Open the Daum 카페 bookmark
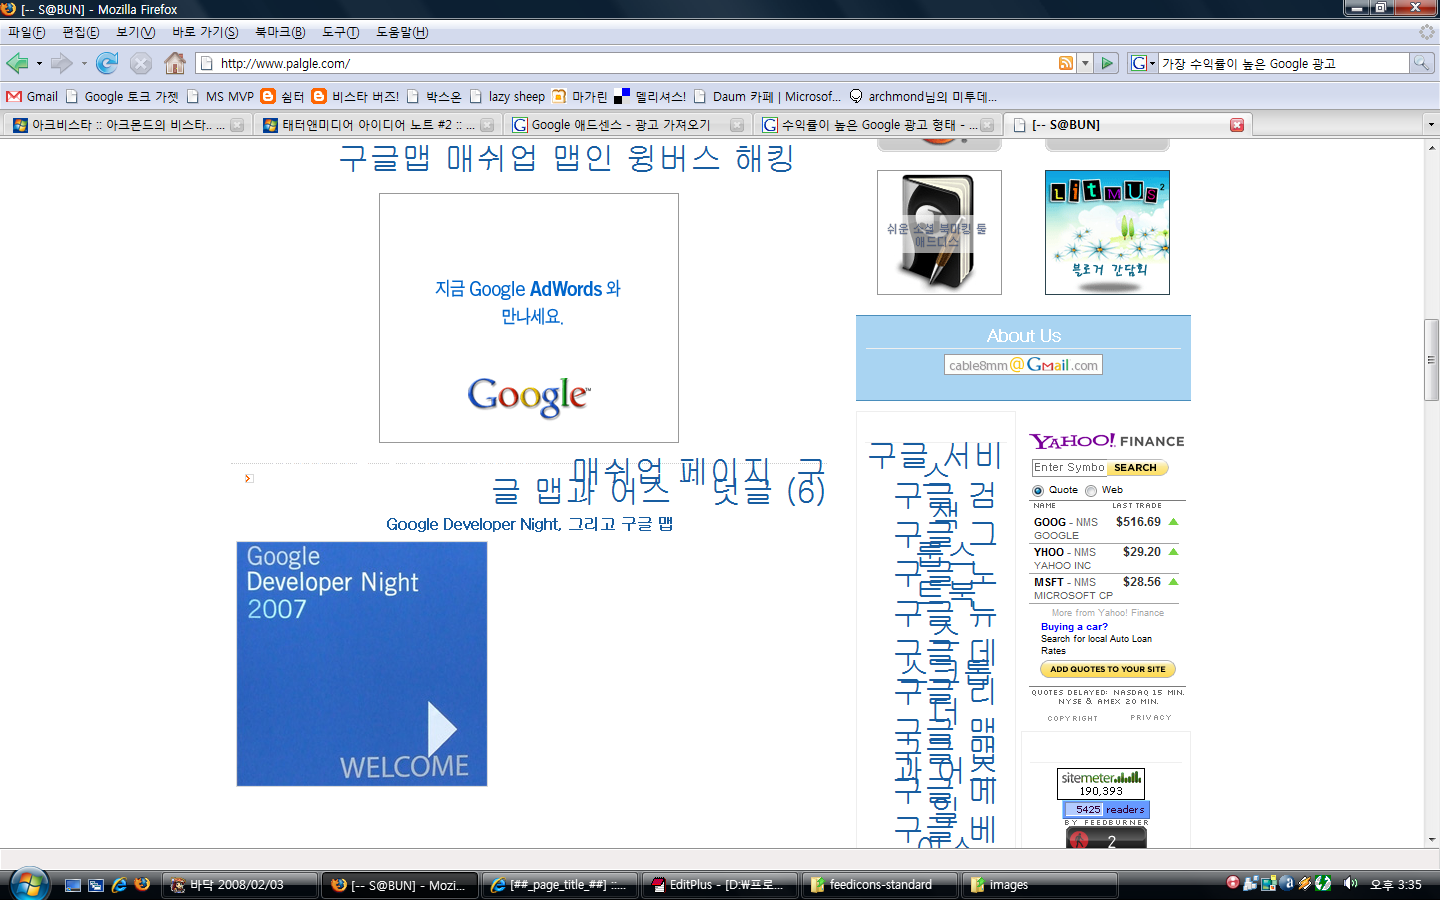 768,97
